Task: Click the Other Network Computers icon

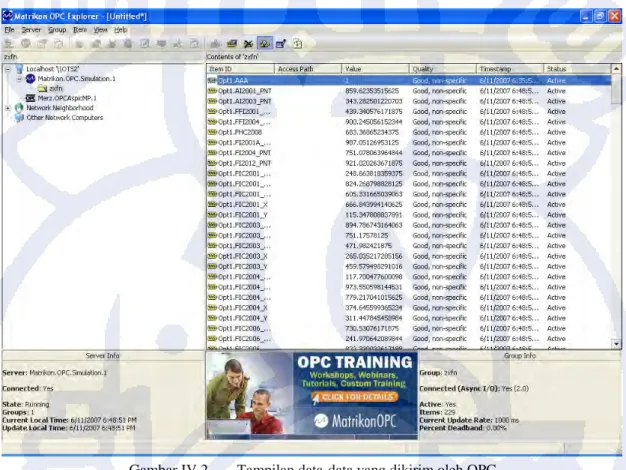Action: point(19,117)
